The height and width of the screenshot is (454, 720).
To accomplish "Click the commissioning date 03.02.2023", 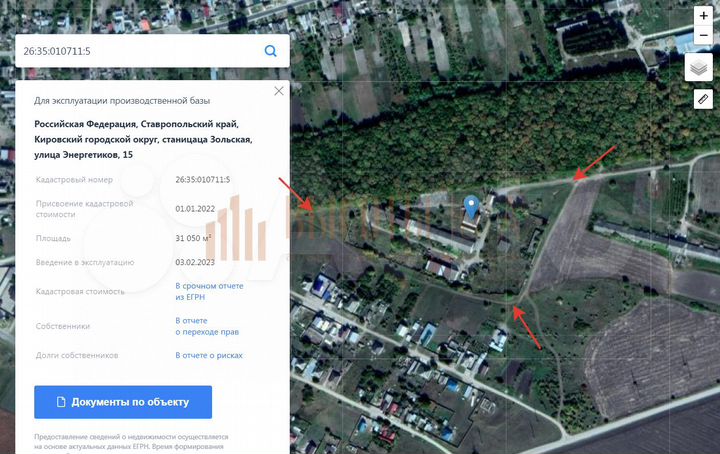I will point(195,262).
